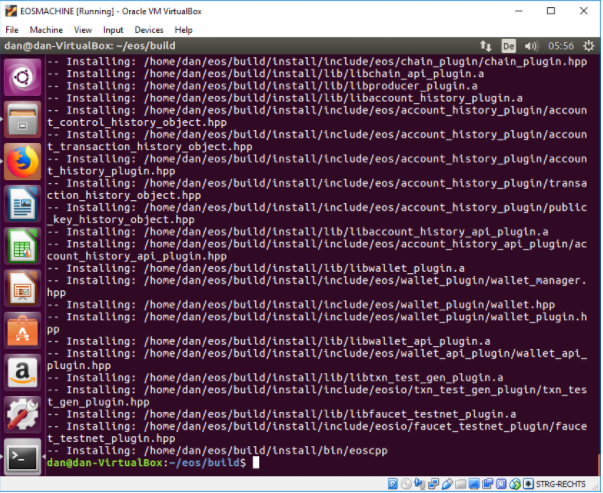Click the keyboard capture arrow icon
Viewport: 603px width, 493px height.
[x=528, y=484]
